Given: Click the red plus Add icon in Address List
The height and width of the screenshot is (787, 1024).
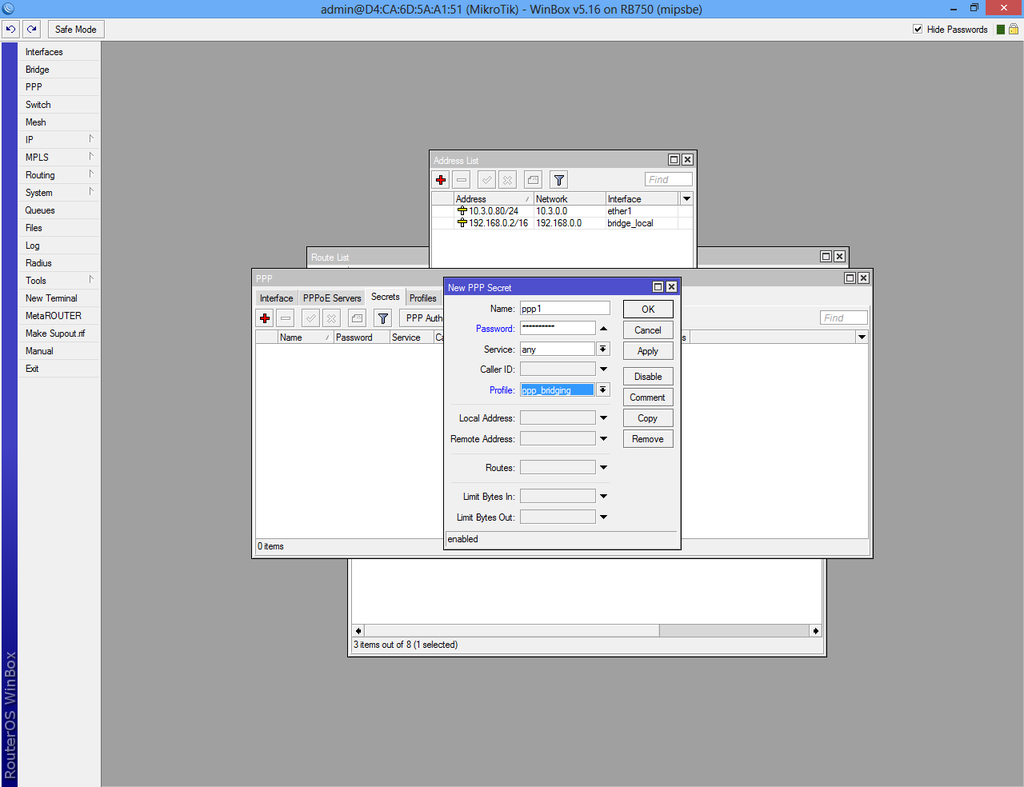Looking at the screenshot, I should [x=441, y=180].
